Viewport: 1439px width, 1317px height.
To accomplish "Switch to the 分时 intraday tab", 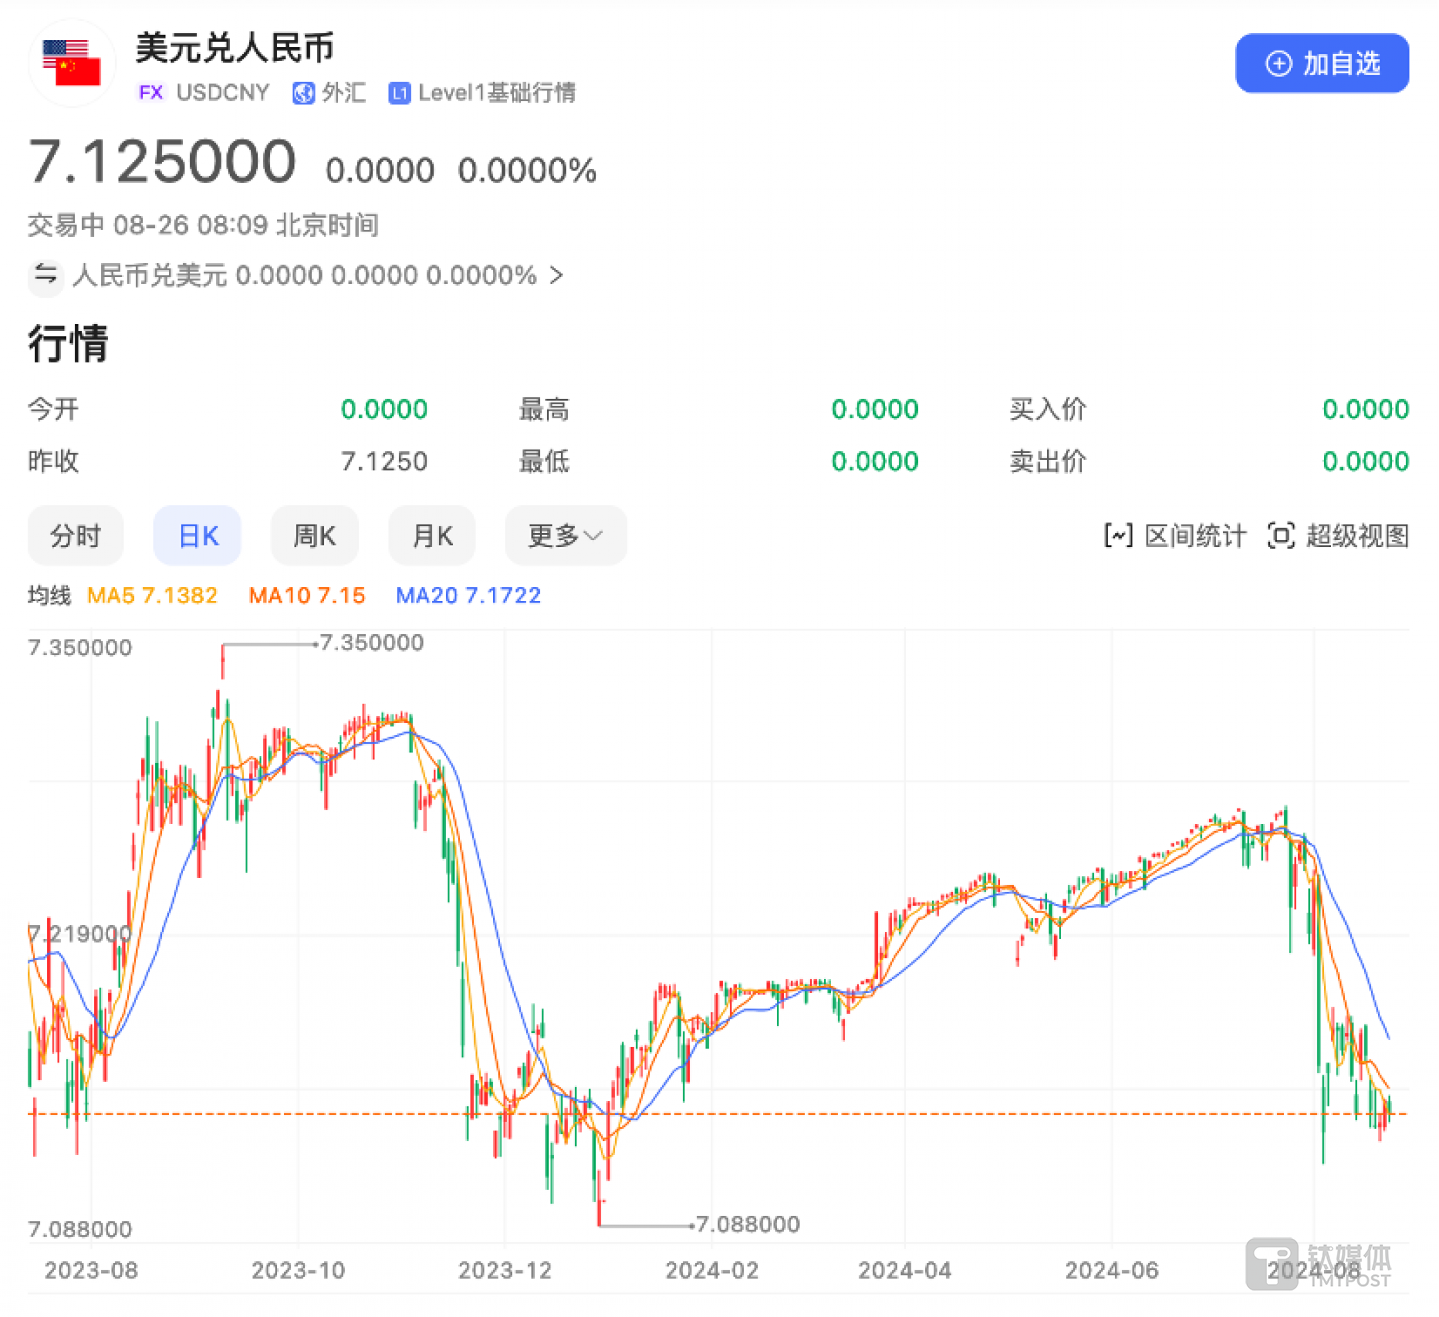I will [75, 536].
